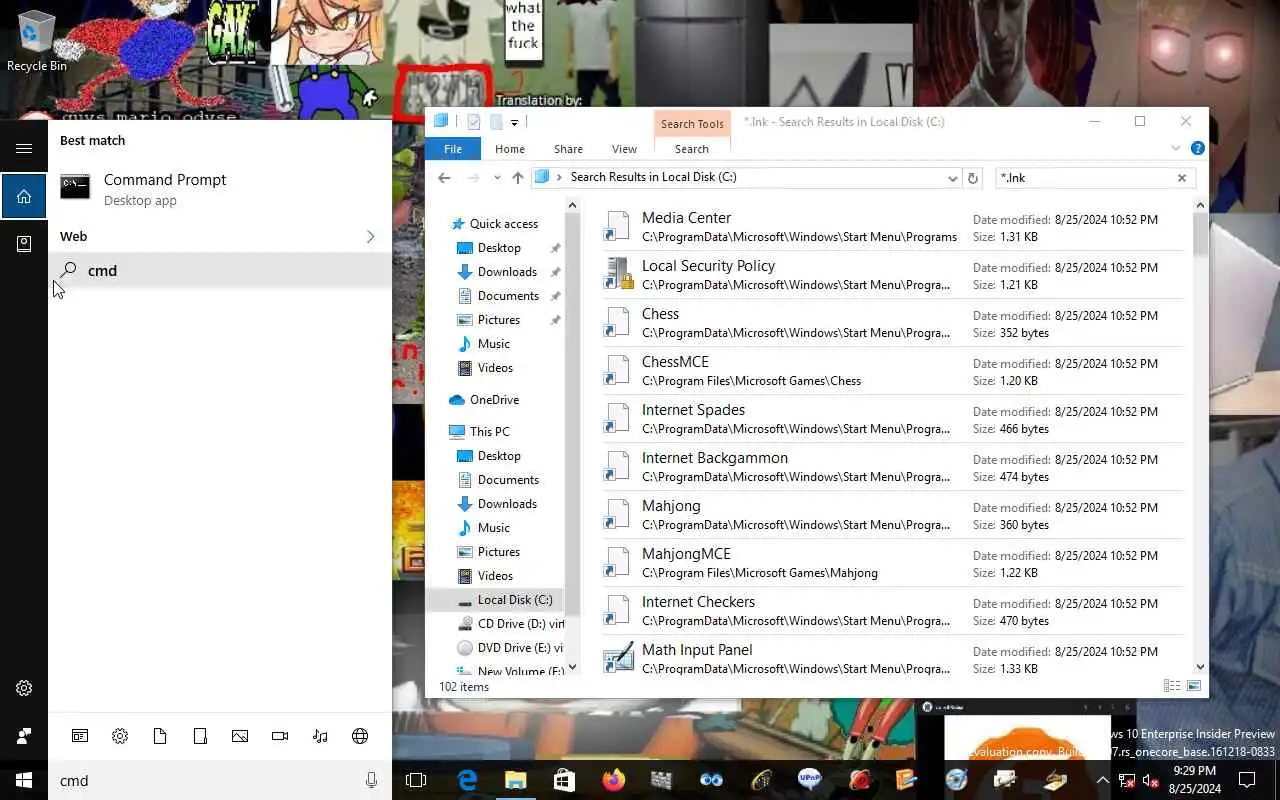The height and width of the screenshot is (800, 1280).
Task: Switch to the Share ribbon tab
Action: click(x=568, y=149)
